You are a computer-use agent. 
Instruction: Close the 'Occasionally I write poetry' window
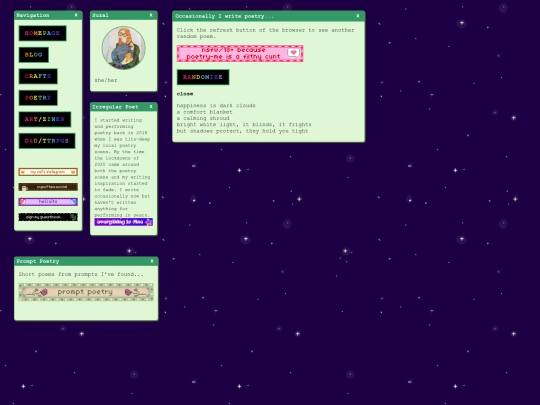tap(358, 16)
